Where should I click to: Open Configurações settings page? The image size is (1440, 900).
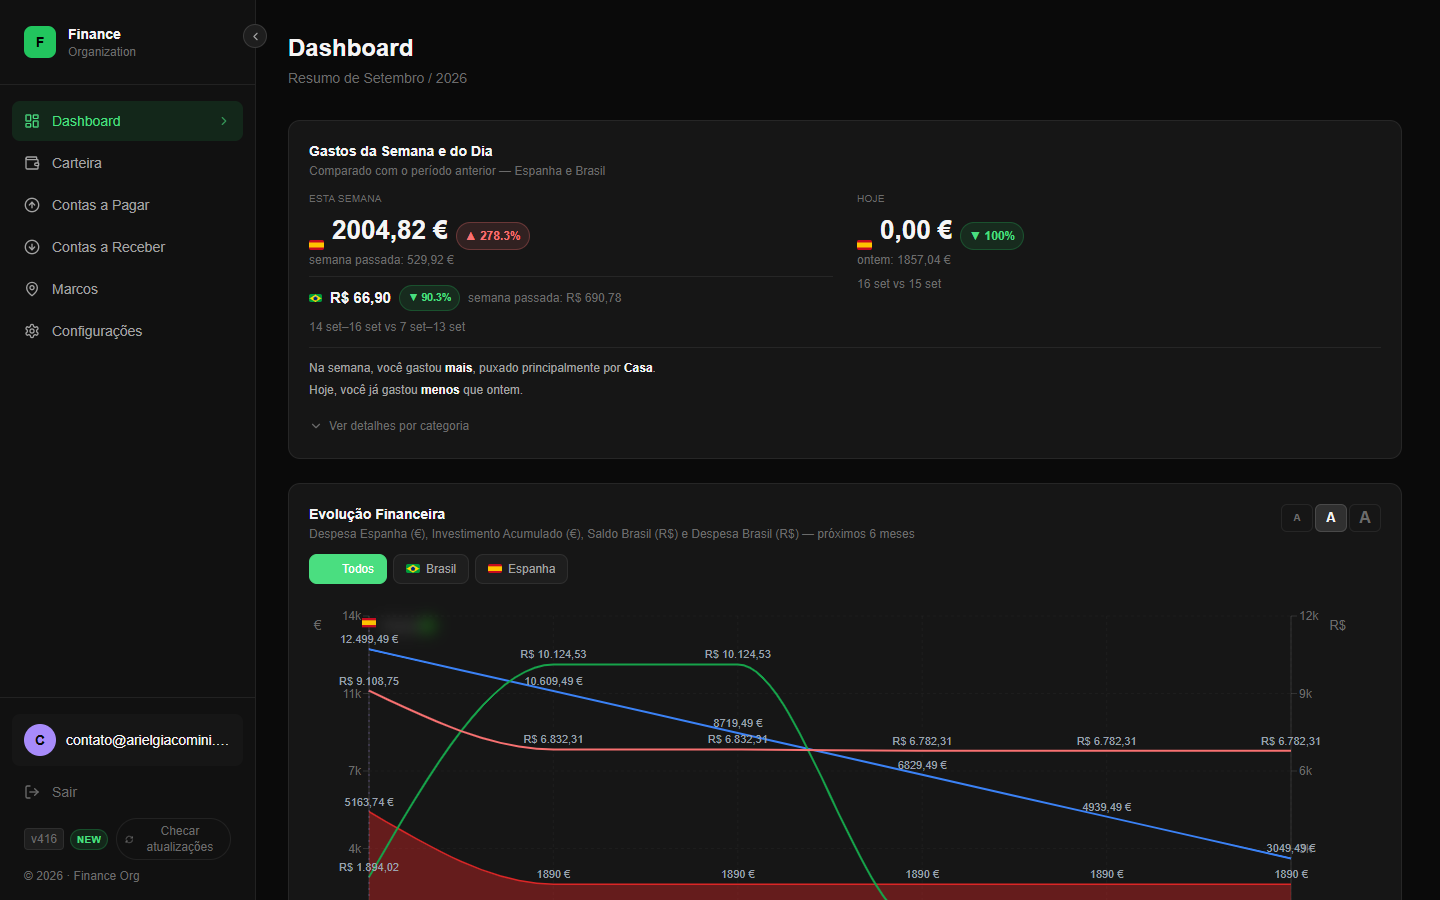click(127, 331)
